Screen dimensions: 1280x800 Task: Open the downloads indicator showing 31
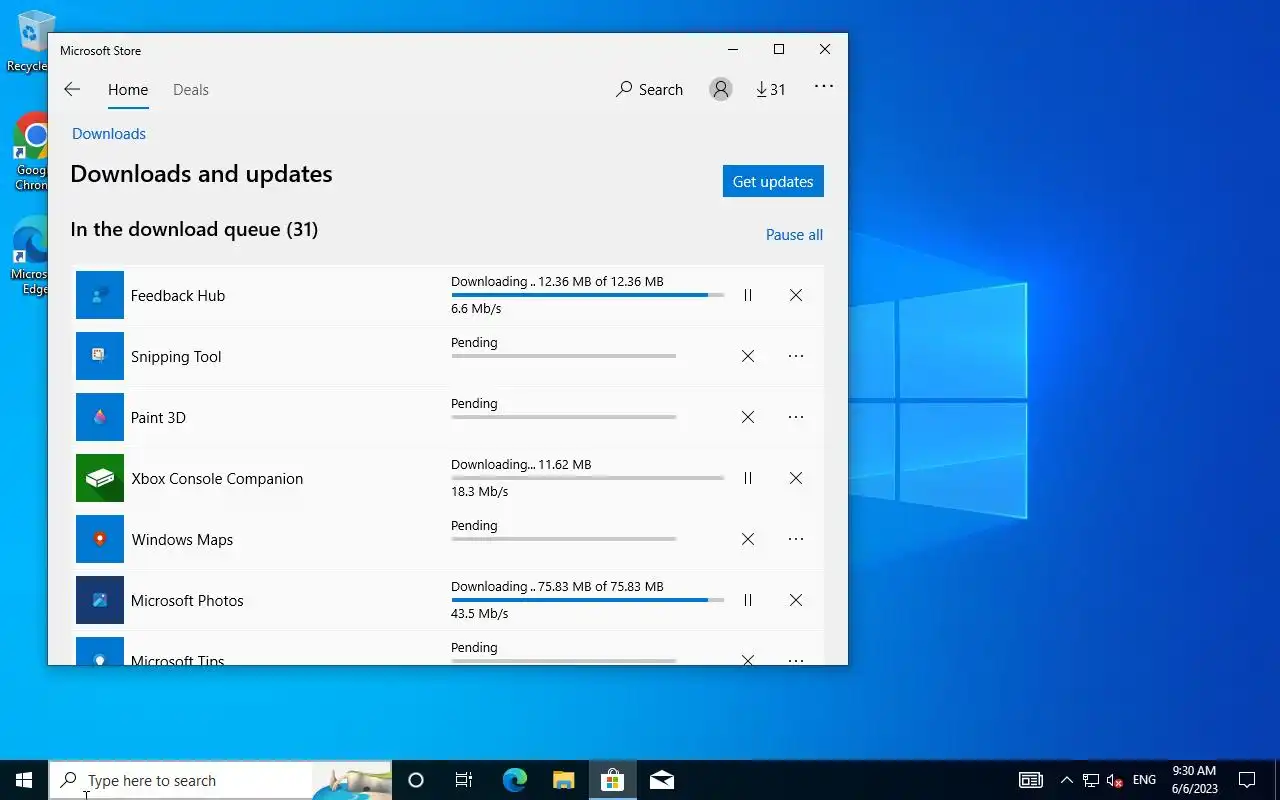tap(771, 89)
